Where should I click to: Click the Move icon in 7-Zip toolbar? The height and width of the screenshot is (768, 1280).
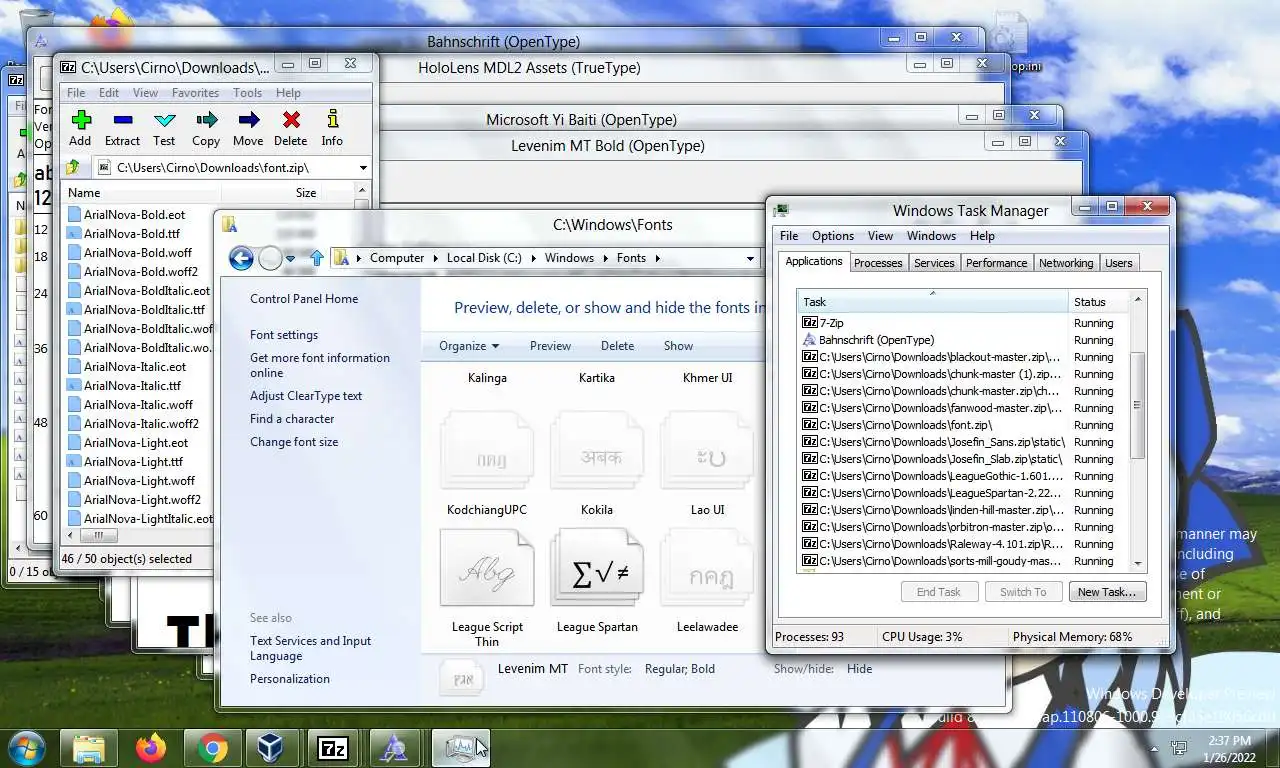click(x=248, y=121)
